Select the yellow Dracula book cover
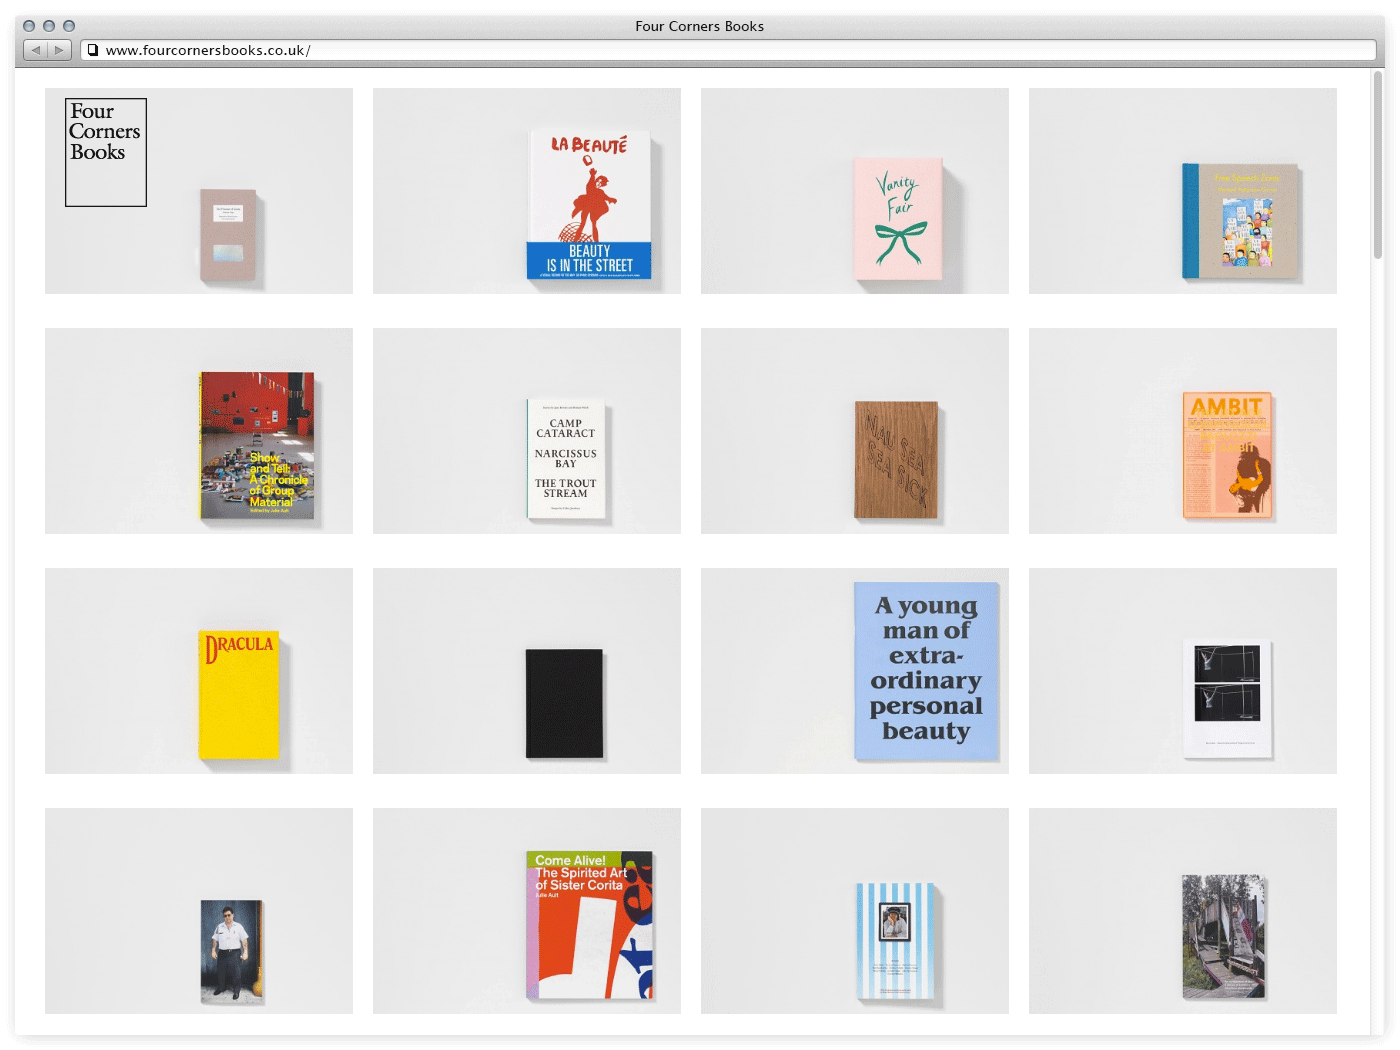 [238, 694]
